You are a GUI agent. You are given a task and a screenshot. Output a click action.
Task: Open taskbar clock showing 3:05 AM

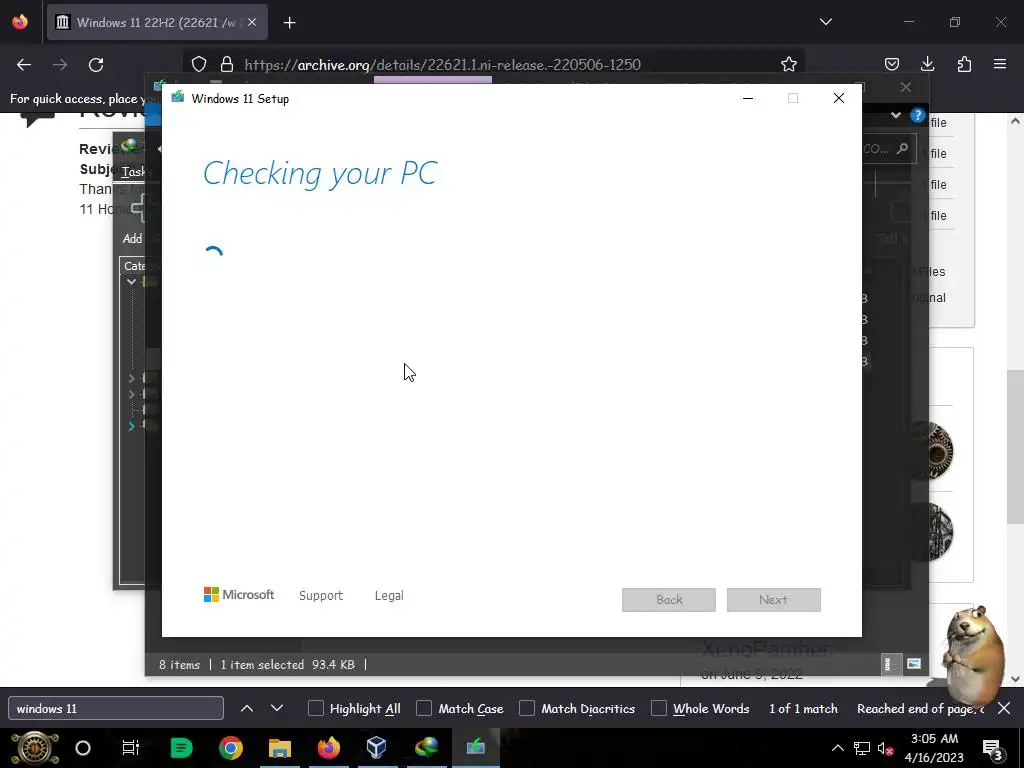934,748
